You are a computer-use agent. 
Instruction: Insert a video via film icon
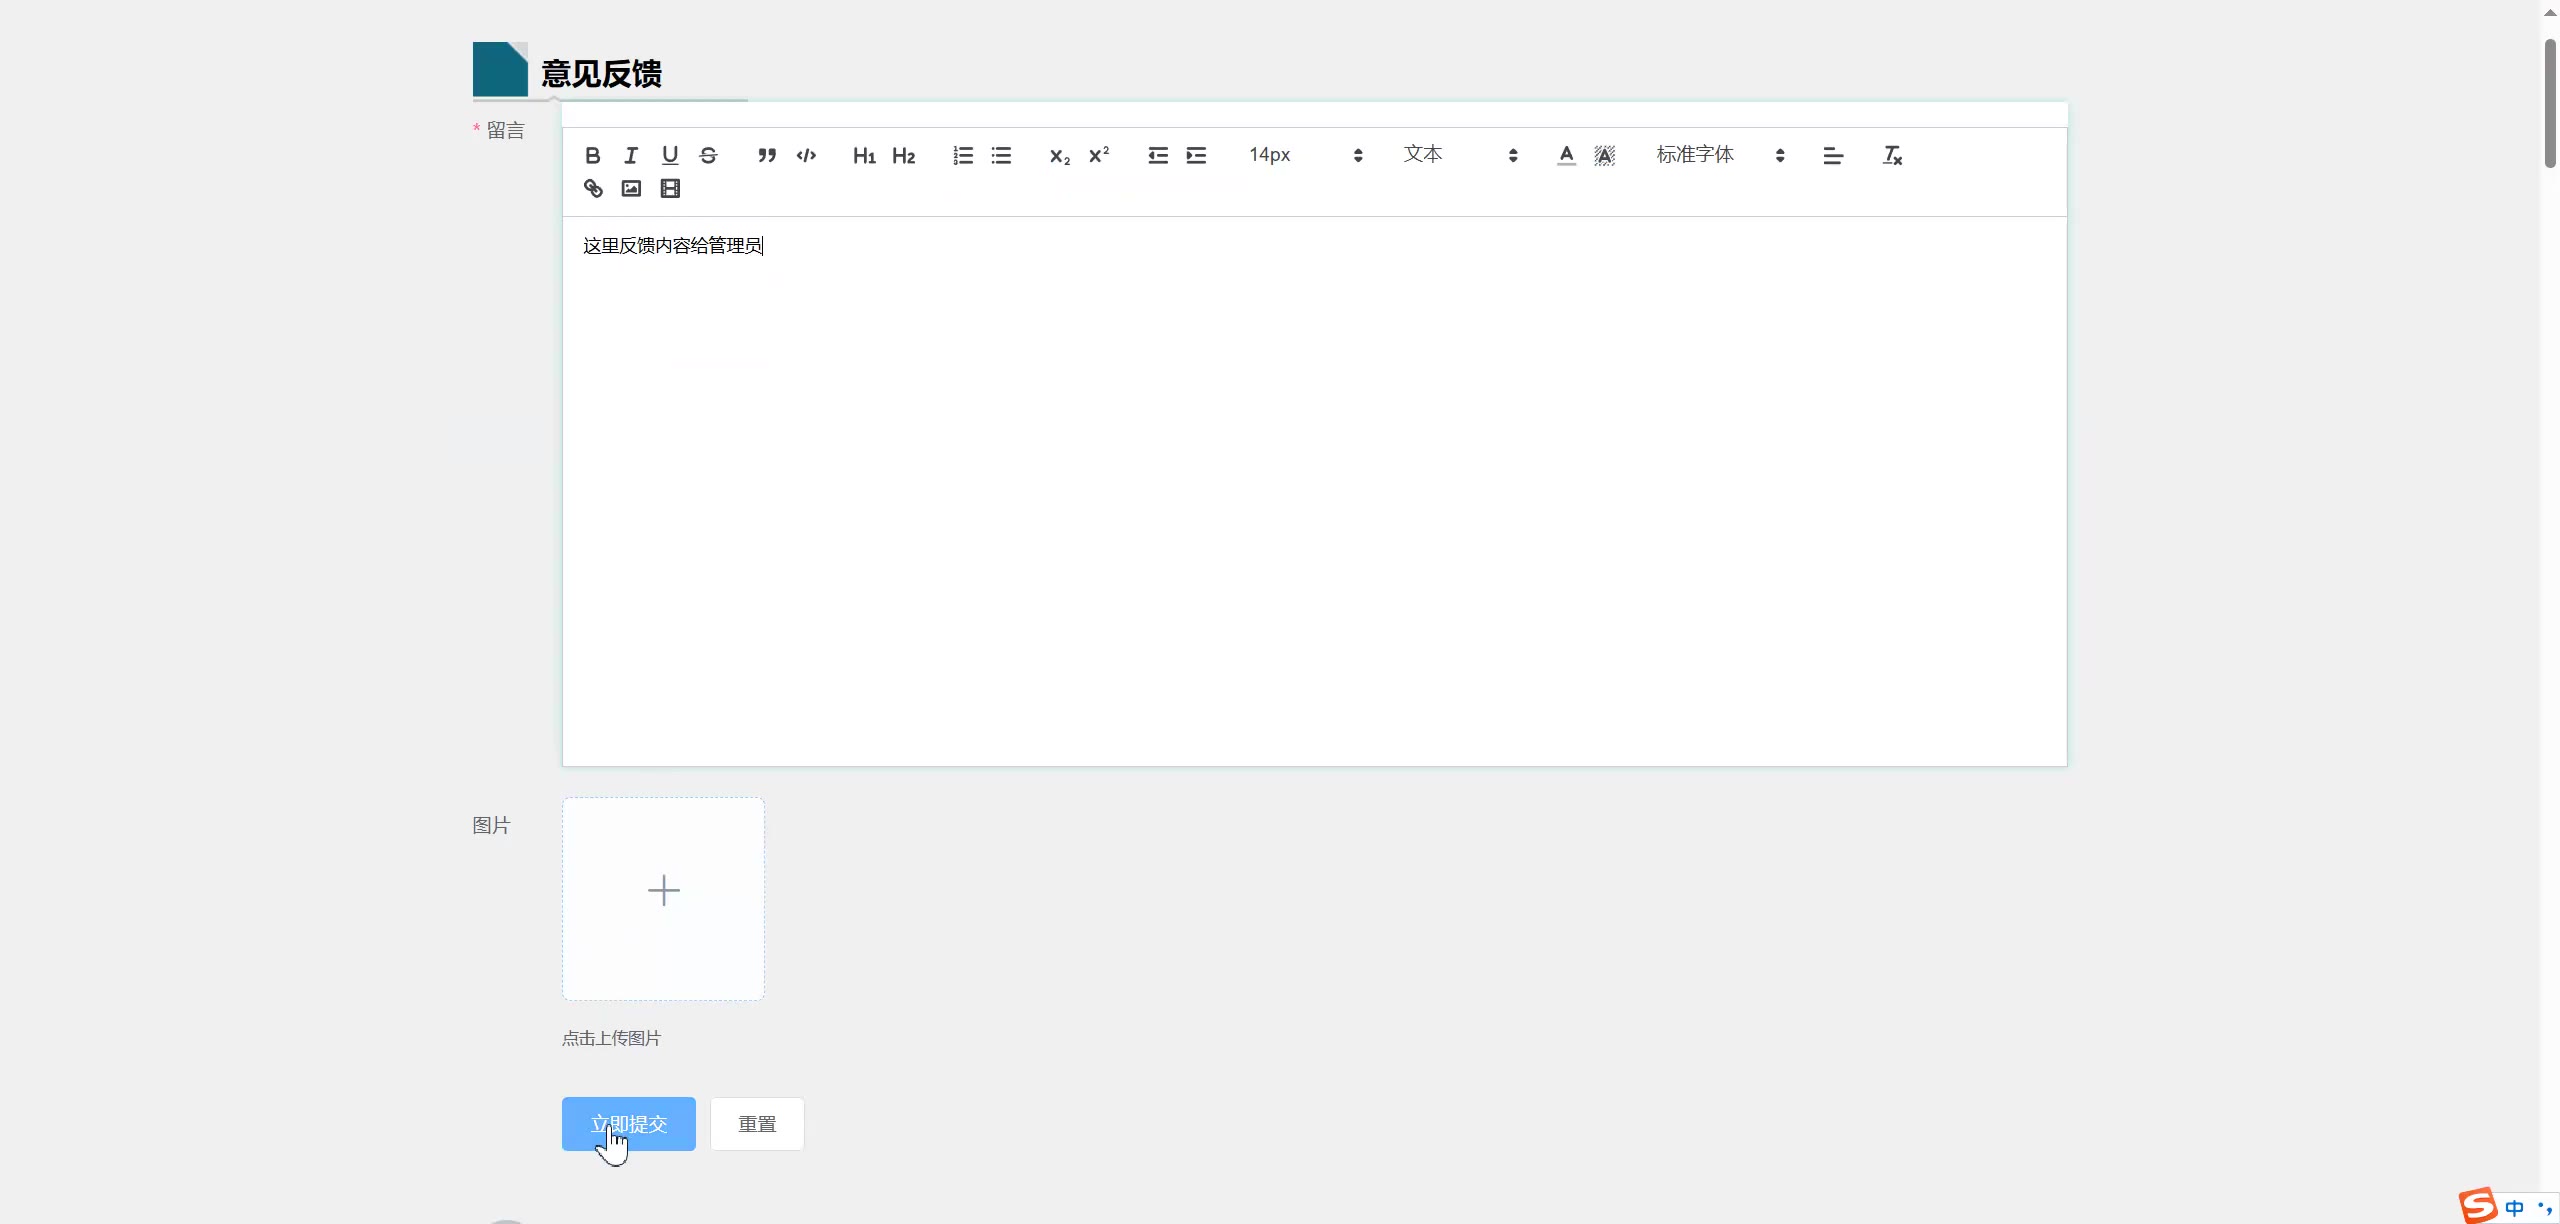(x=670, y=189)
